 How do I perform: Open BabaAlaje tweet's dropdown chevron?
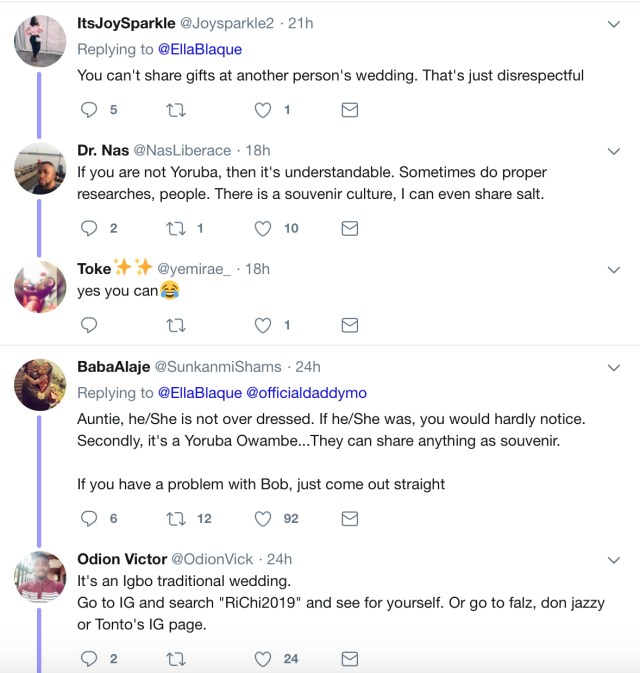614,368
